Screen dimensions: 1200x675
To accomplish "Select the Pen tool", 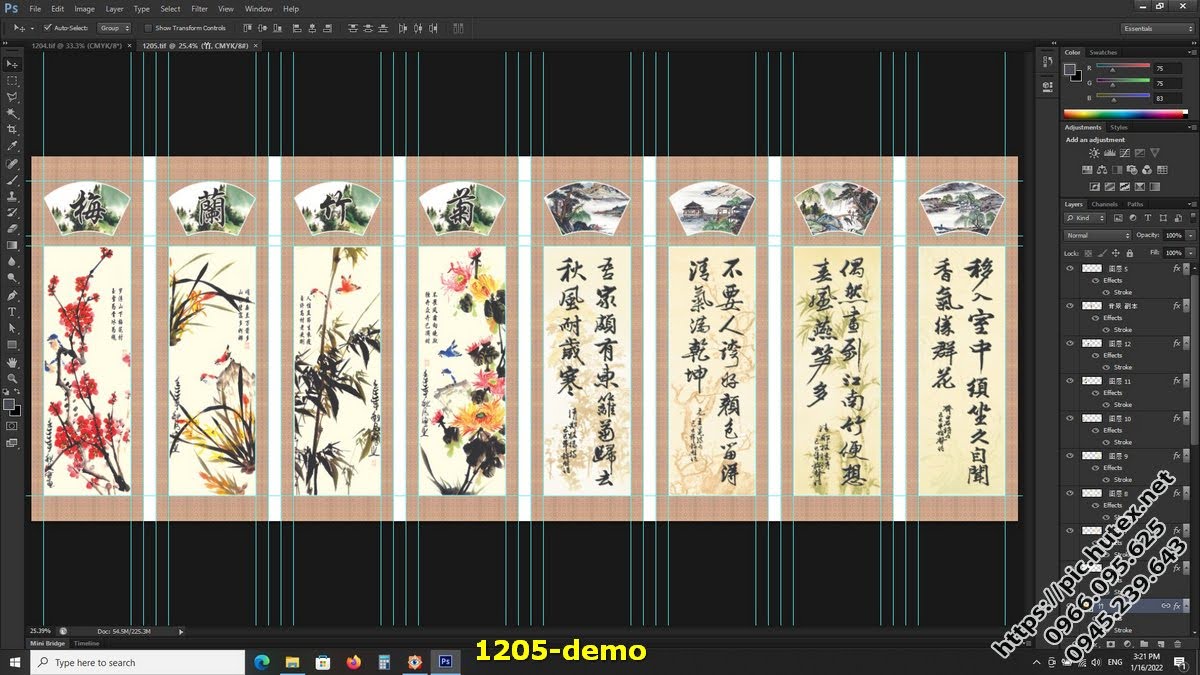I will [x=12, y=296].
